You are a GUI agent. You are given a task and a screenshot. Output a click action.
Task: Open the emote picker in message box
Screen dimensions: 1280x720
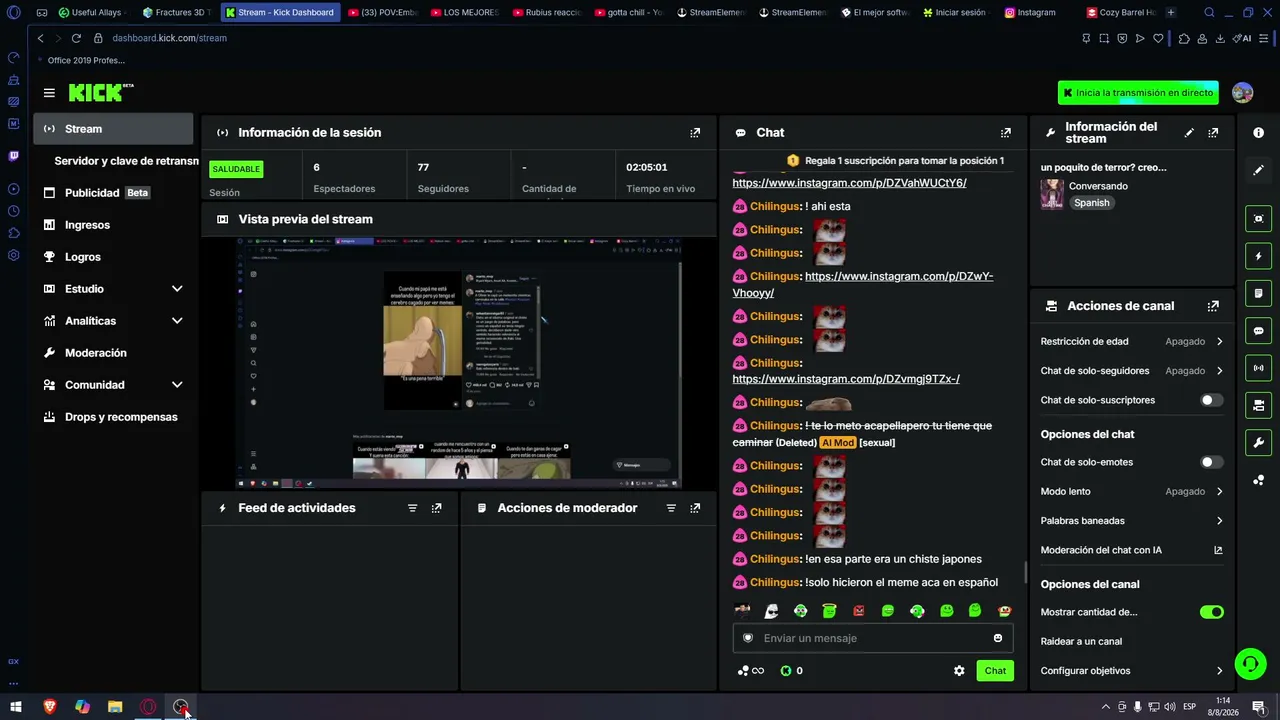998,638
